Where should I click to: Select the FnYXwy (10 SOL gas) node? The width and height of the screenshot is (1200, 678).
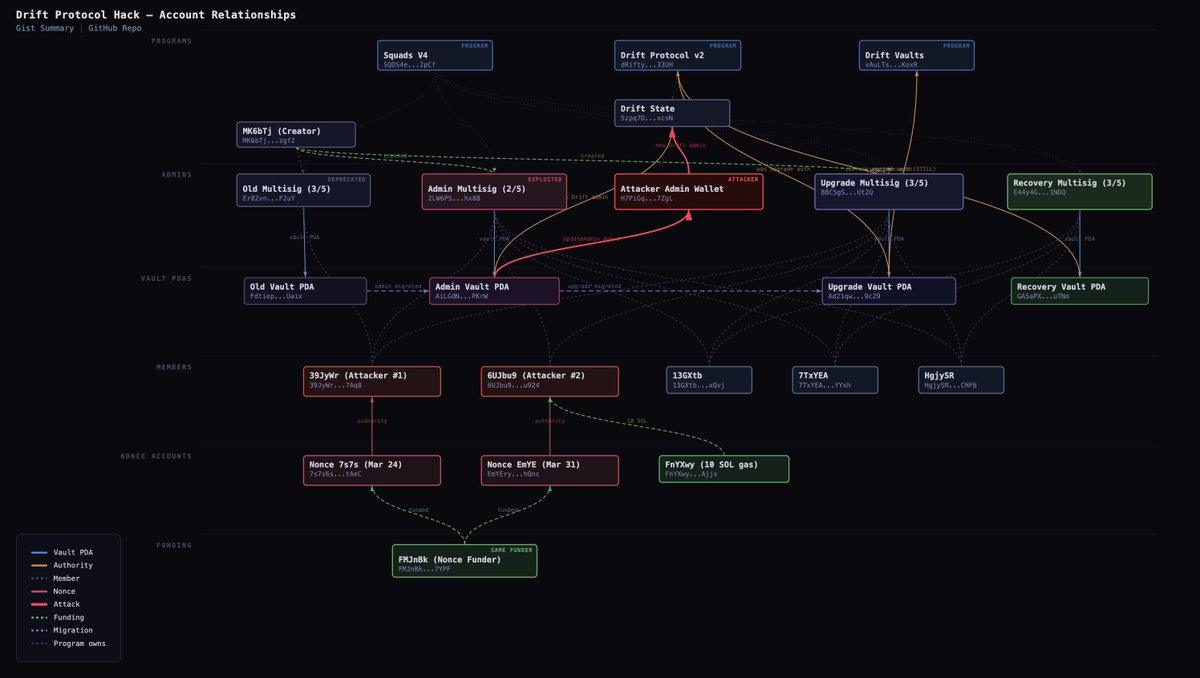point(724,469)
